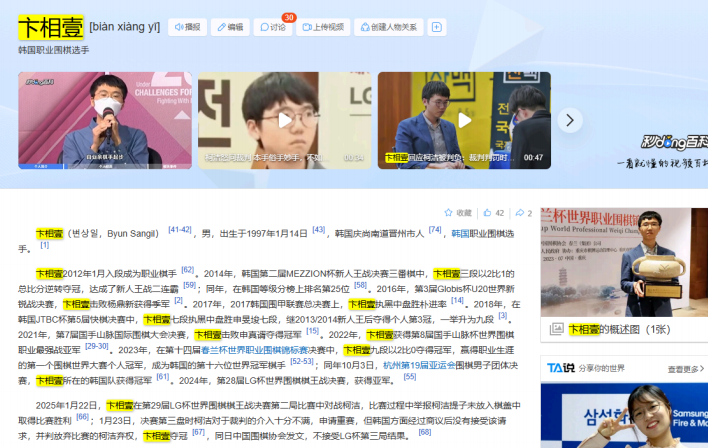Viewport: 708px width, 448px height.
Task: Open the 编辑 edit entry button
Action: pos(229,27)
